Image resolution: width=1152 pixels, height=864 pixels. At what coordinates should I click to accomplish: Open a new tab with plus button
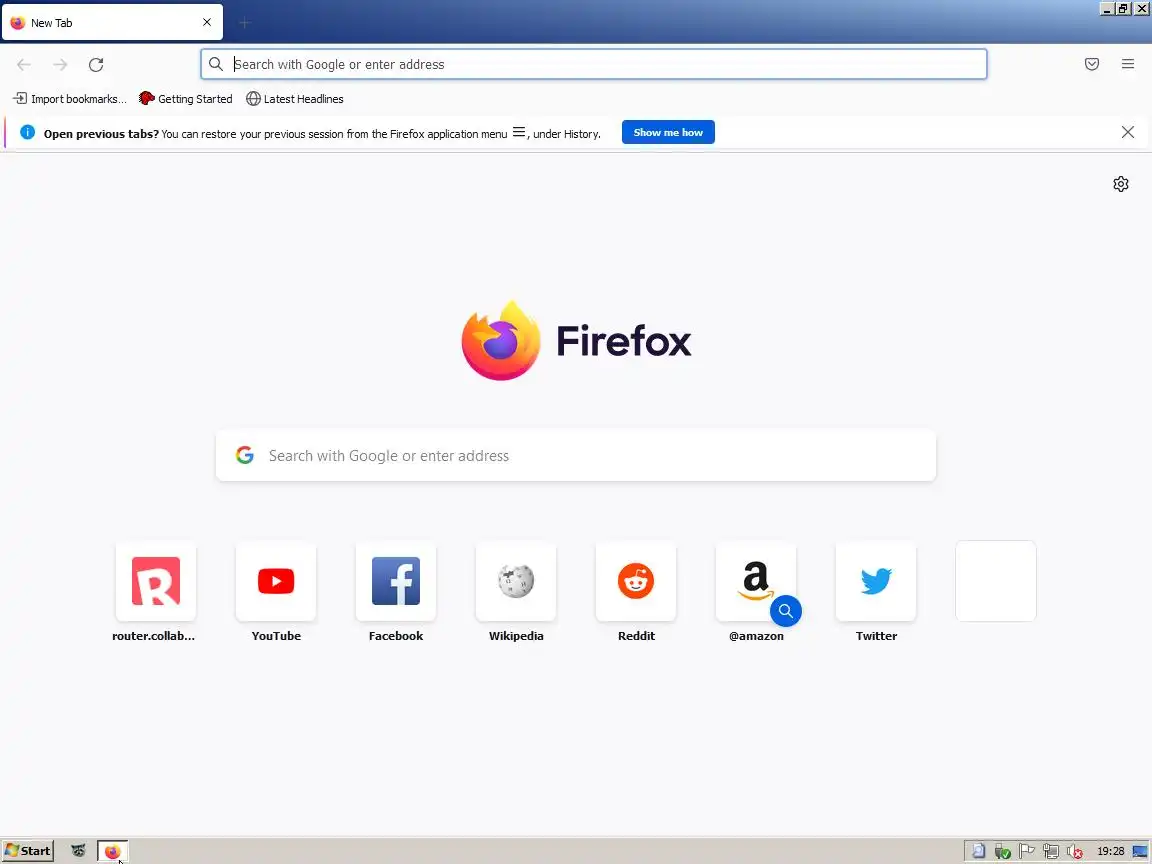point(245,23)
